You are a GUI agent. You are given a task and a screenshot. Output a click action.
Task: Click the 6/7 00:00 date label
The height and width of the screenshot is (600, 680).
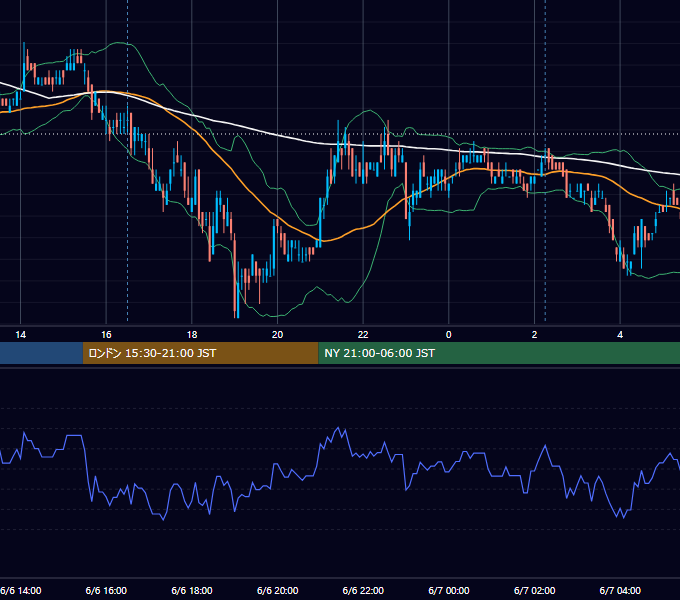pyautogui.click(x=449, y=590)
